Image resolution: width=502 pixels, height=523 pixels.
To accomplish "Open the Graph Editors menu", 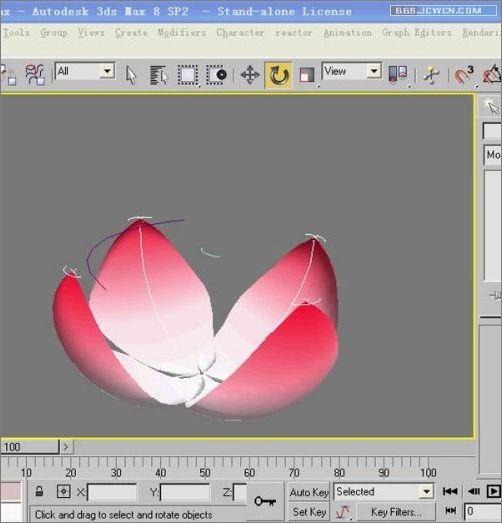I will click(417, 33).
